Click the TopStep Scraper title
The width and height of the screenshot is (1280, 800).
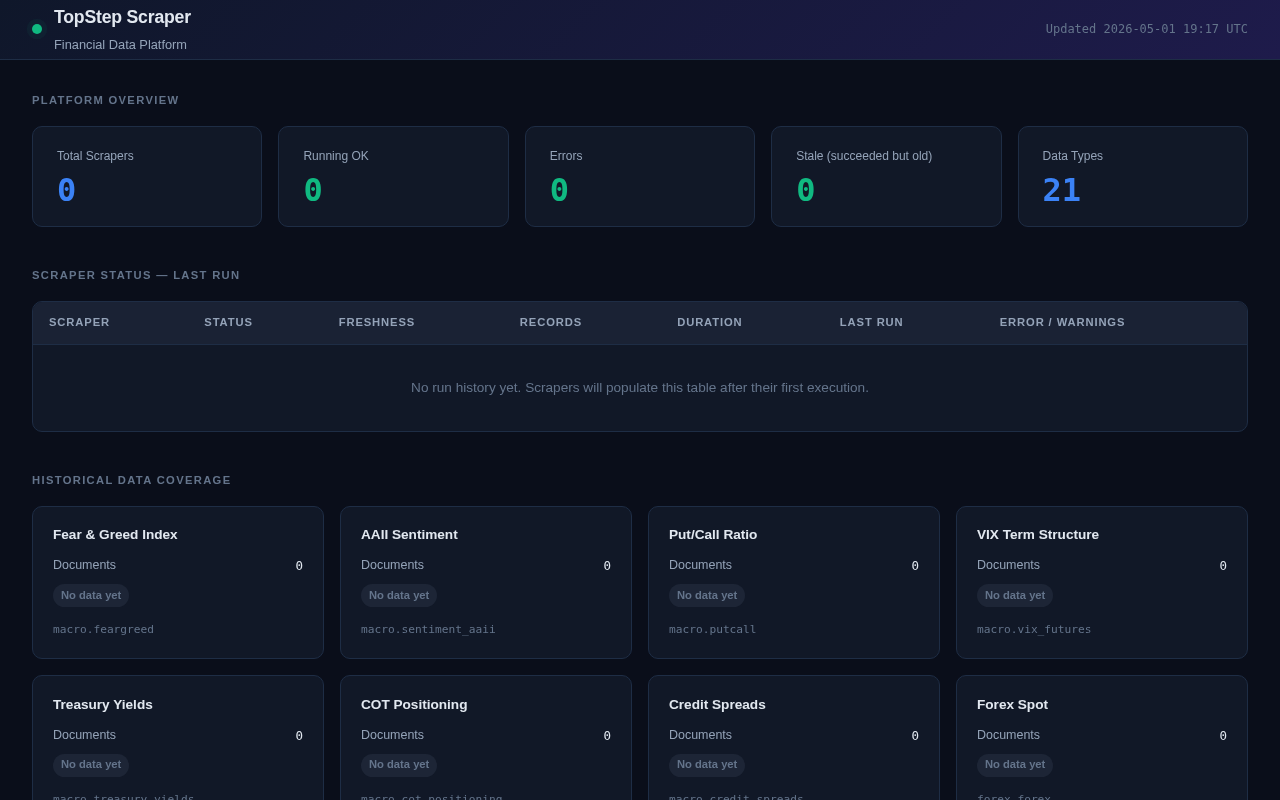pos(122,17)
